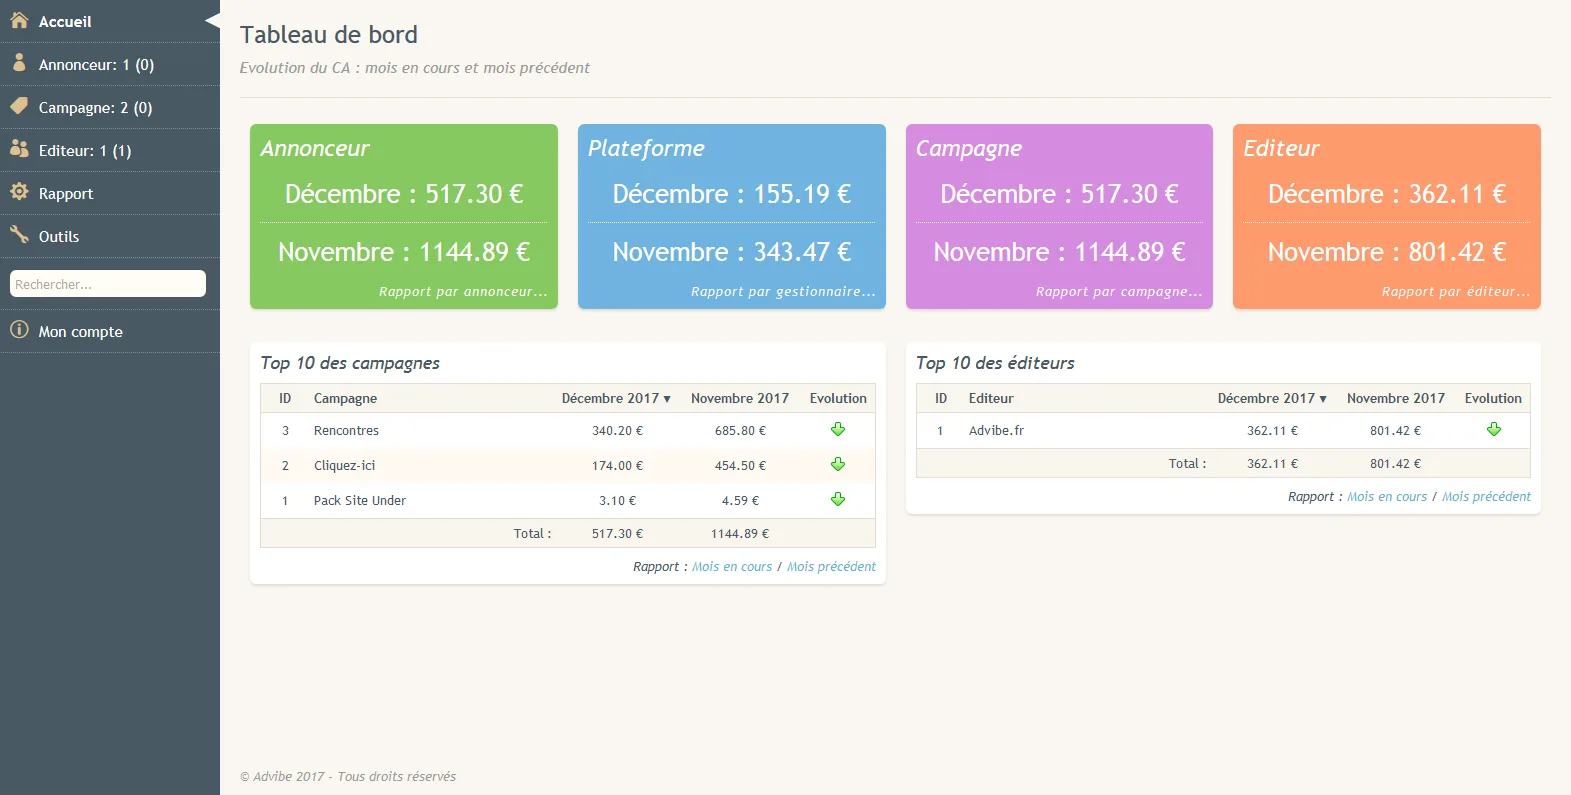Focus the Rechercher search field

tap(108, 284)
